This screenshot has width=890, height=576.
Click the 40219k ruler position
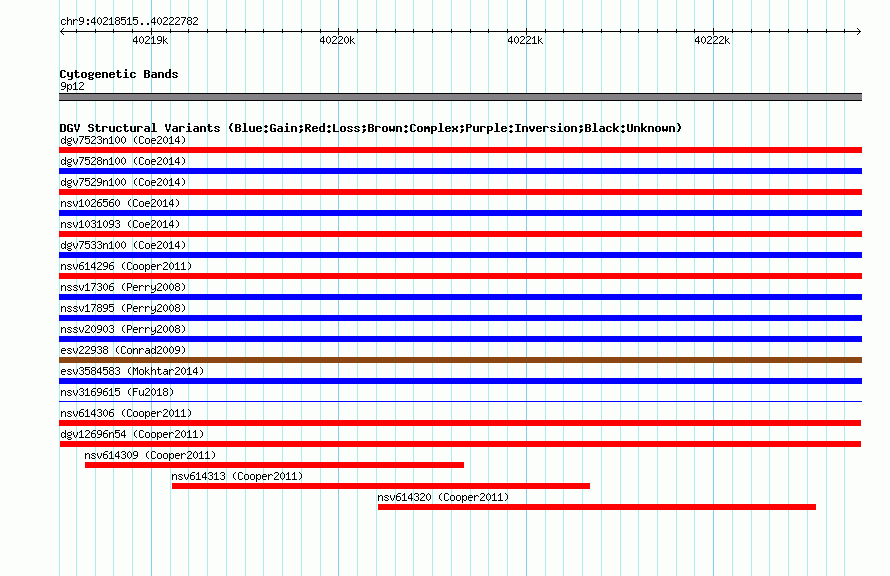[x=150, y=40]
